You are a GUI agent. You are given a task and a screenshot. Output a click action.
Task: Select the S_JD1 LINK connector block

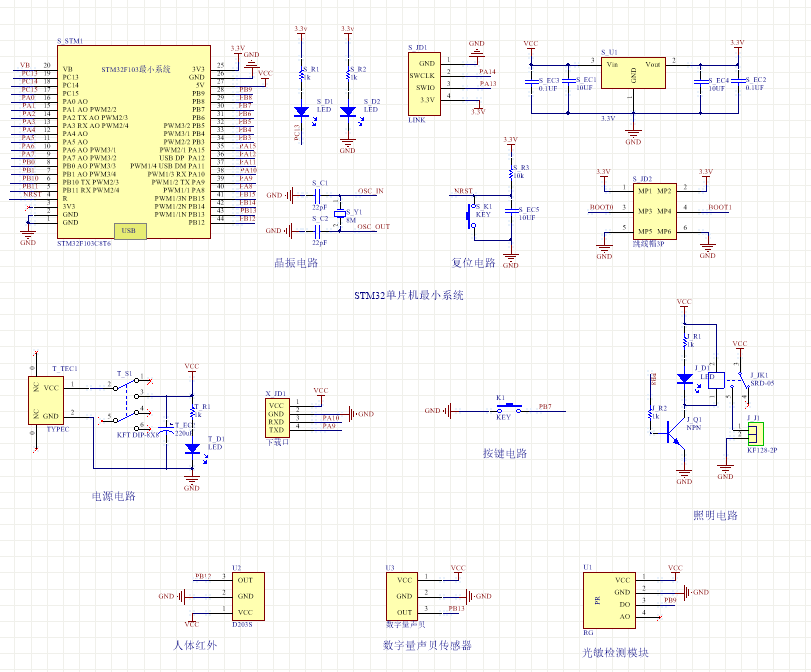424,84
